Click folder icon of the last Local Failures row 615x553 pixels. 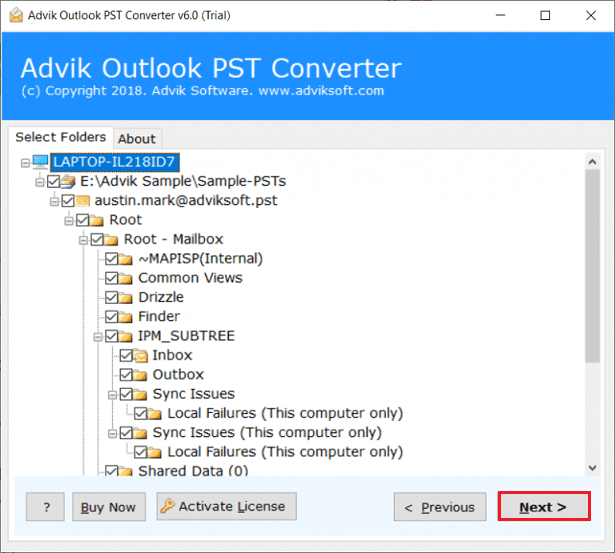155,452
